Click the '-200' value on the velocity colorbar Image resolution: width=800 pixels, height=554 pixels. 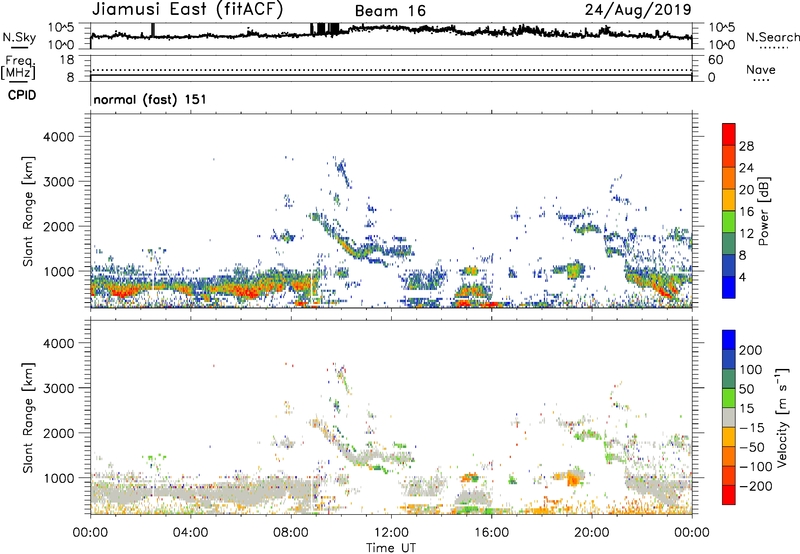pyautogui.click(x=755, y=486)
